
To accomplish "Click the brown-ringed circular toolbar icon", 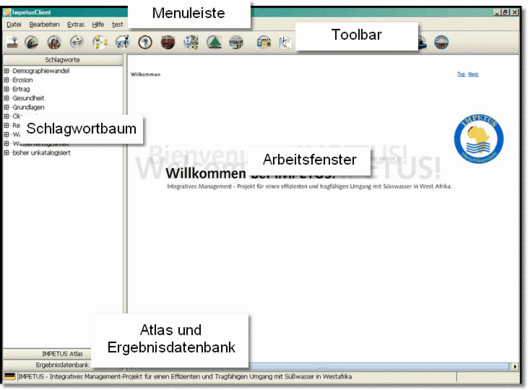I will click(x=145, y=42).
